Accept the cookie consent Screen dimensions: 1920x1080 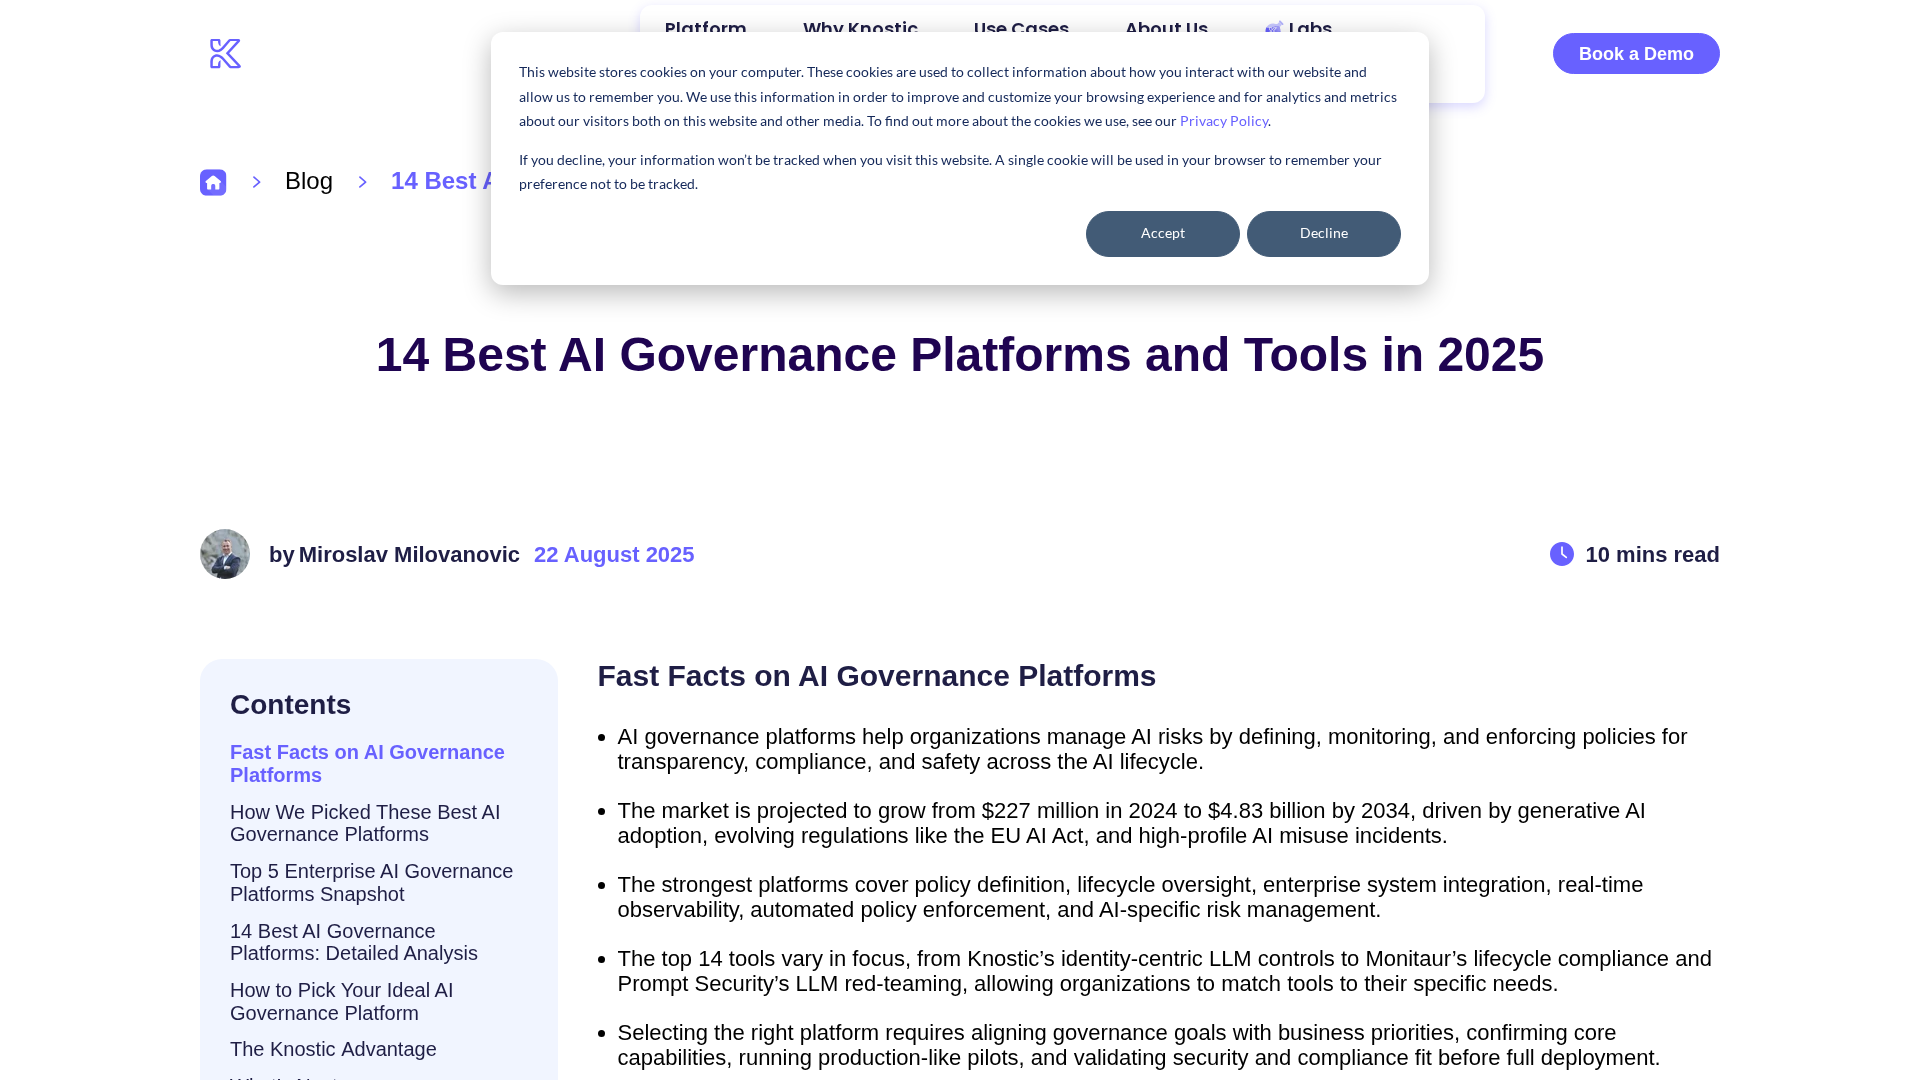tap(1162, 234)
